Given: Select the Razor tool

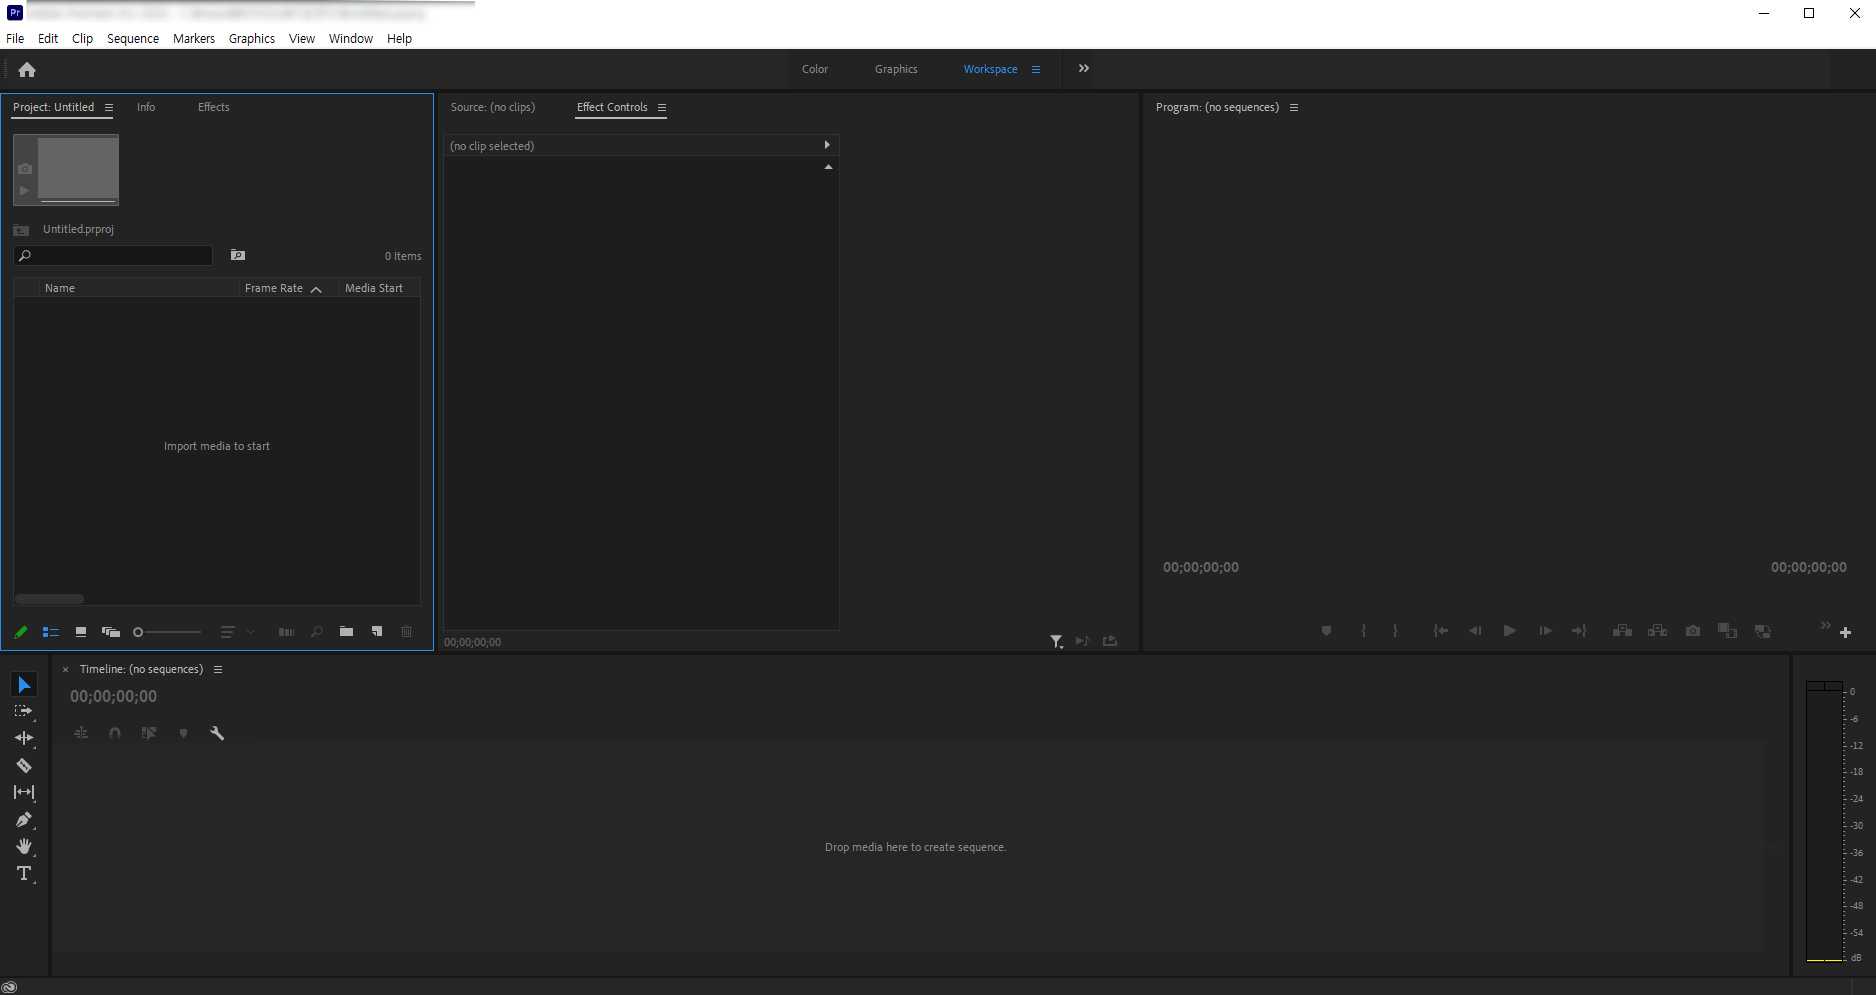Looking at the screenshot, I should tap(24, 765).
